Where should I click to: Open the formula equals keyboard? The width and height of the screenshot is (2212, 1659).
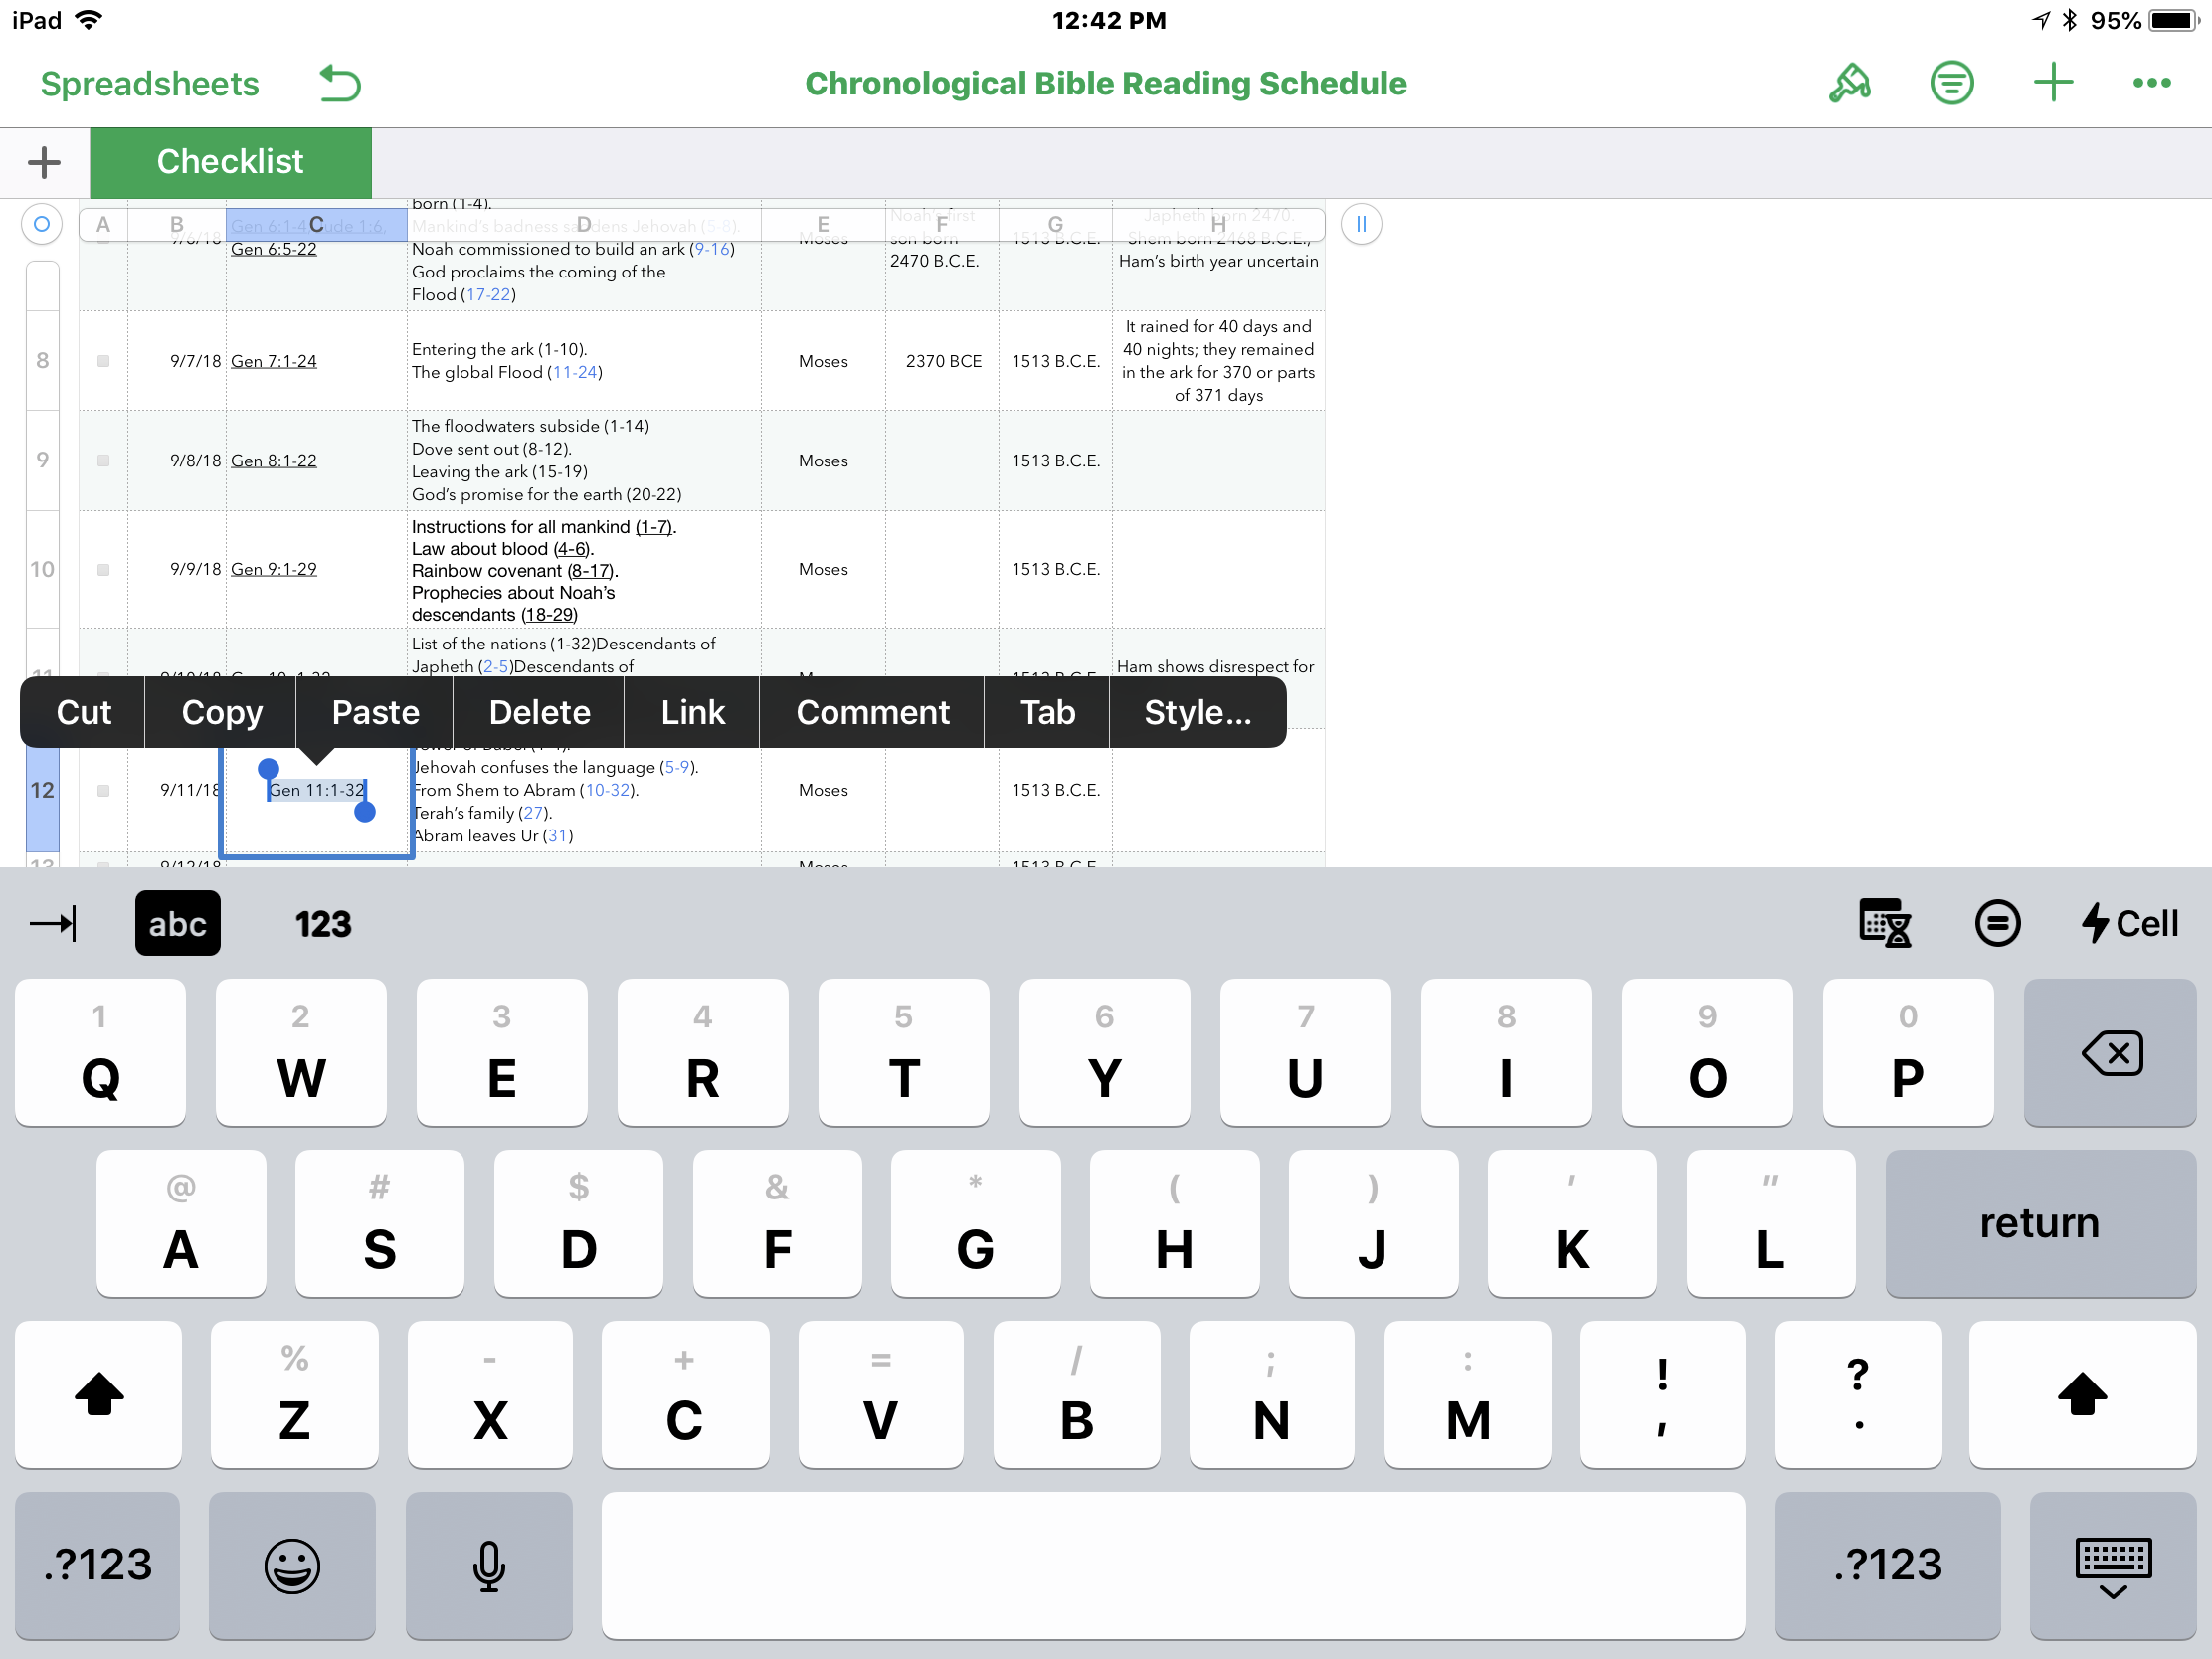[1997, 923]
